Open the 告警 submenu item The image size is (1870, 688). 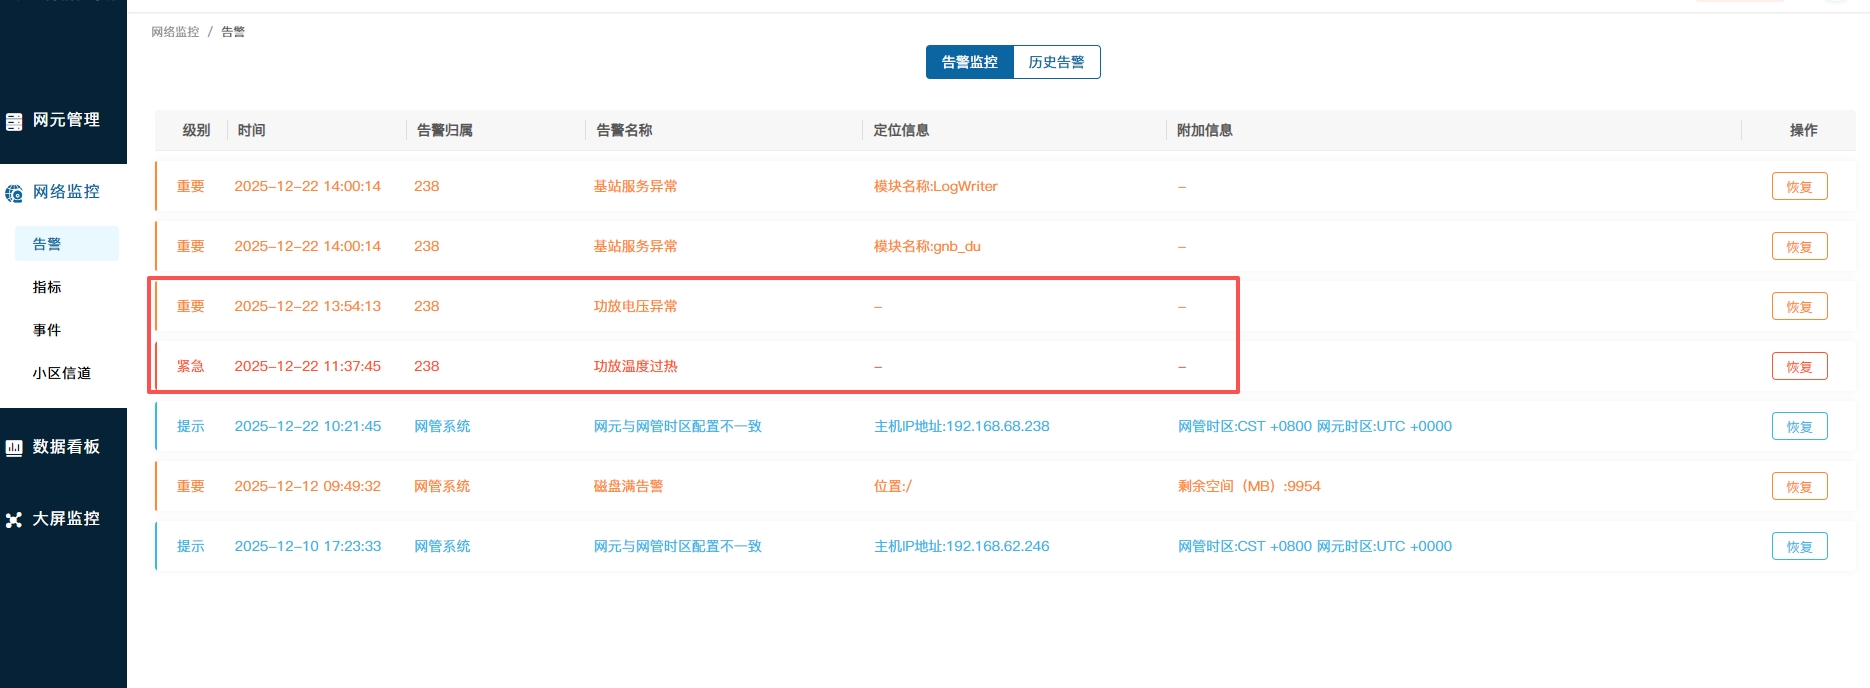(47, 244)
